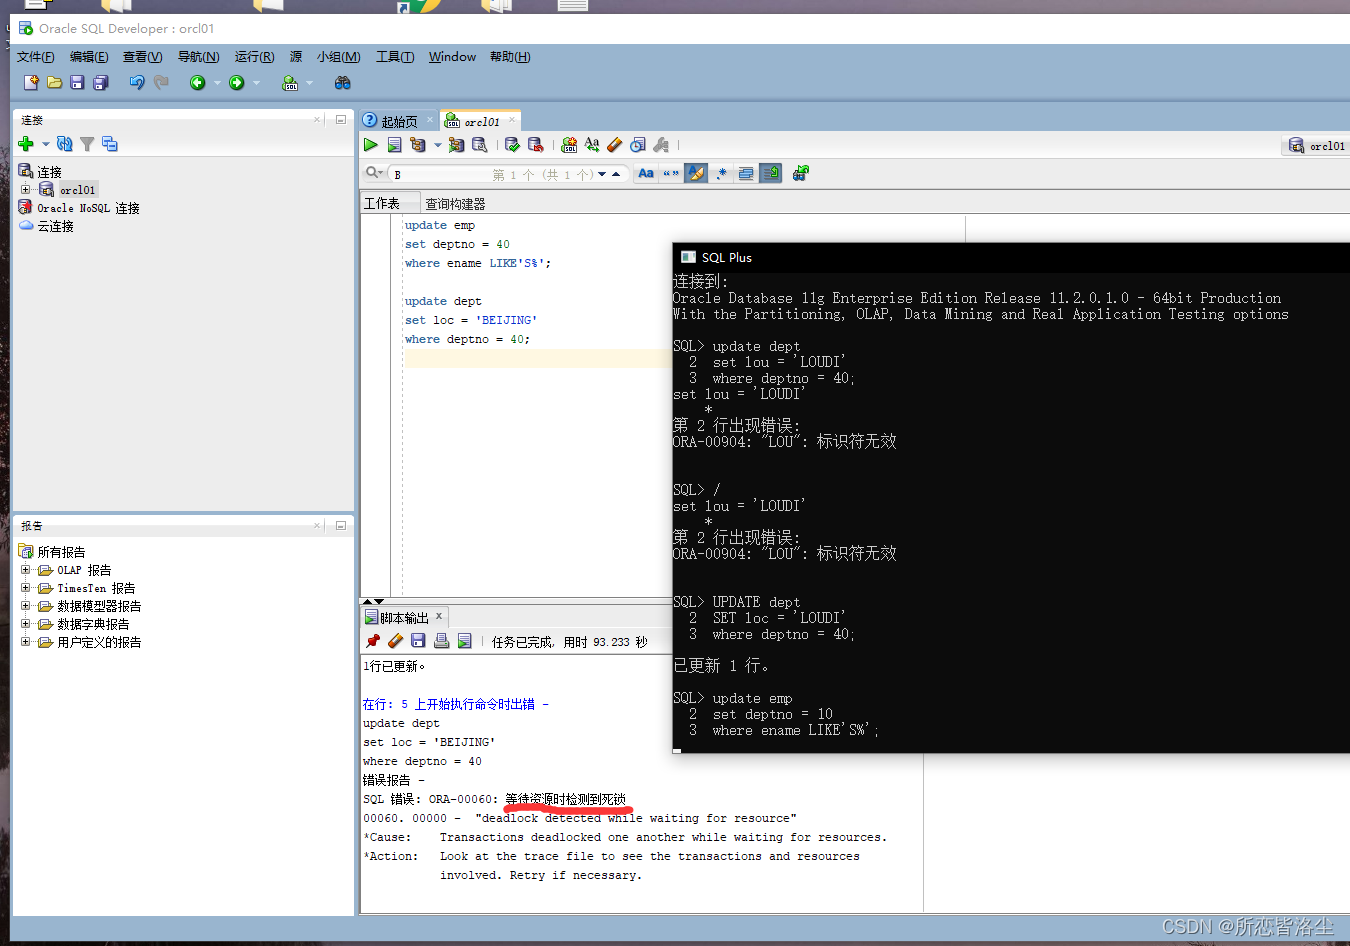1350x946 pixels.
Task: Select Oracle NoSQL 连接 tree item
Action: (88, 208)
